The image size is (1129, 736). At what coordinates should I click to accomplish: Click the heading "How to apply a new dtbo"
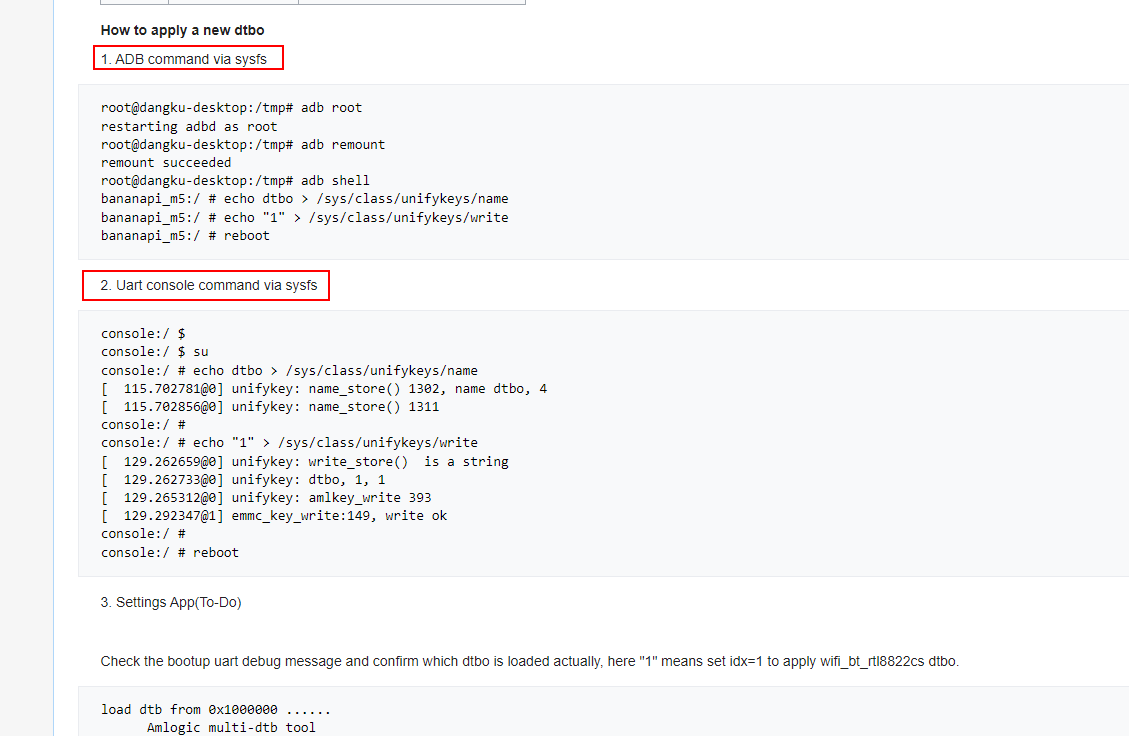(182, 30)
